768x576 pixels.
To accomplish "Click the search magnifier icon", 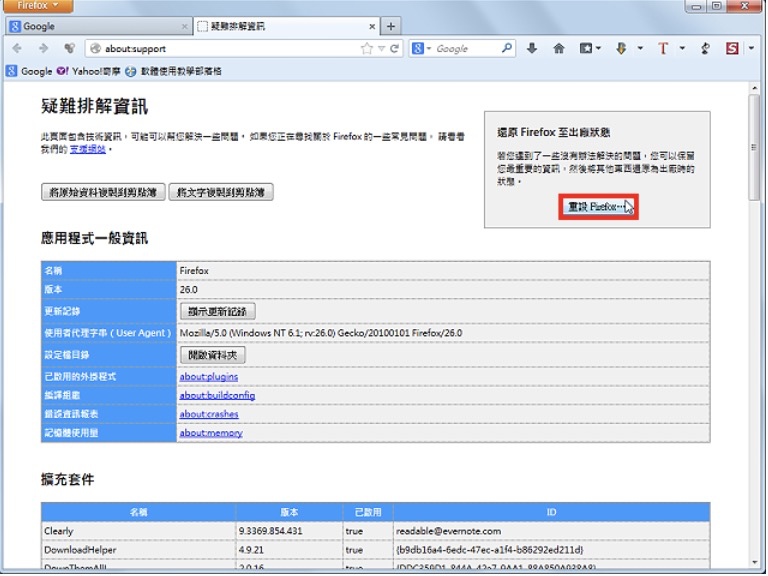I will (x=507, y=48).
